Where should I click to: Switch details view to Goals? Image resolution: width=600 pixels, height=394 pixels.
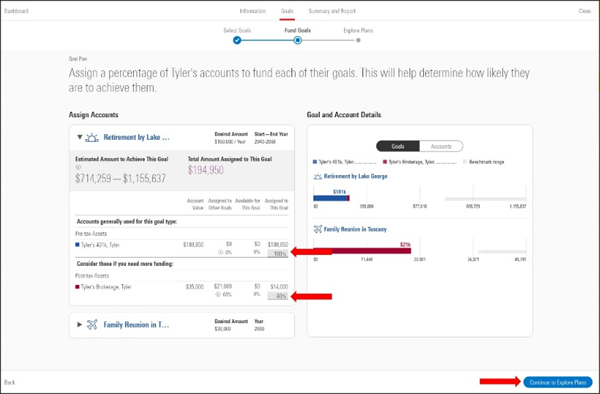click(398, 146)
